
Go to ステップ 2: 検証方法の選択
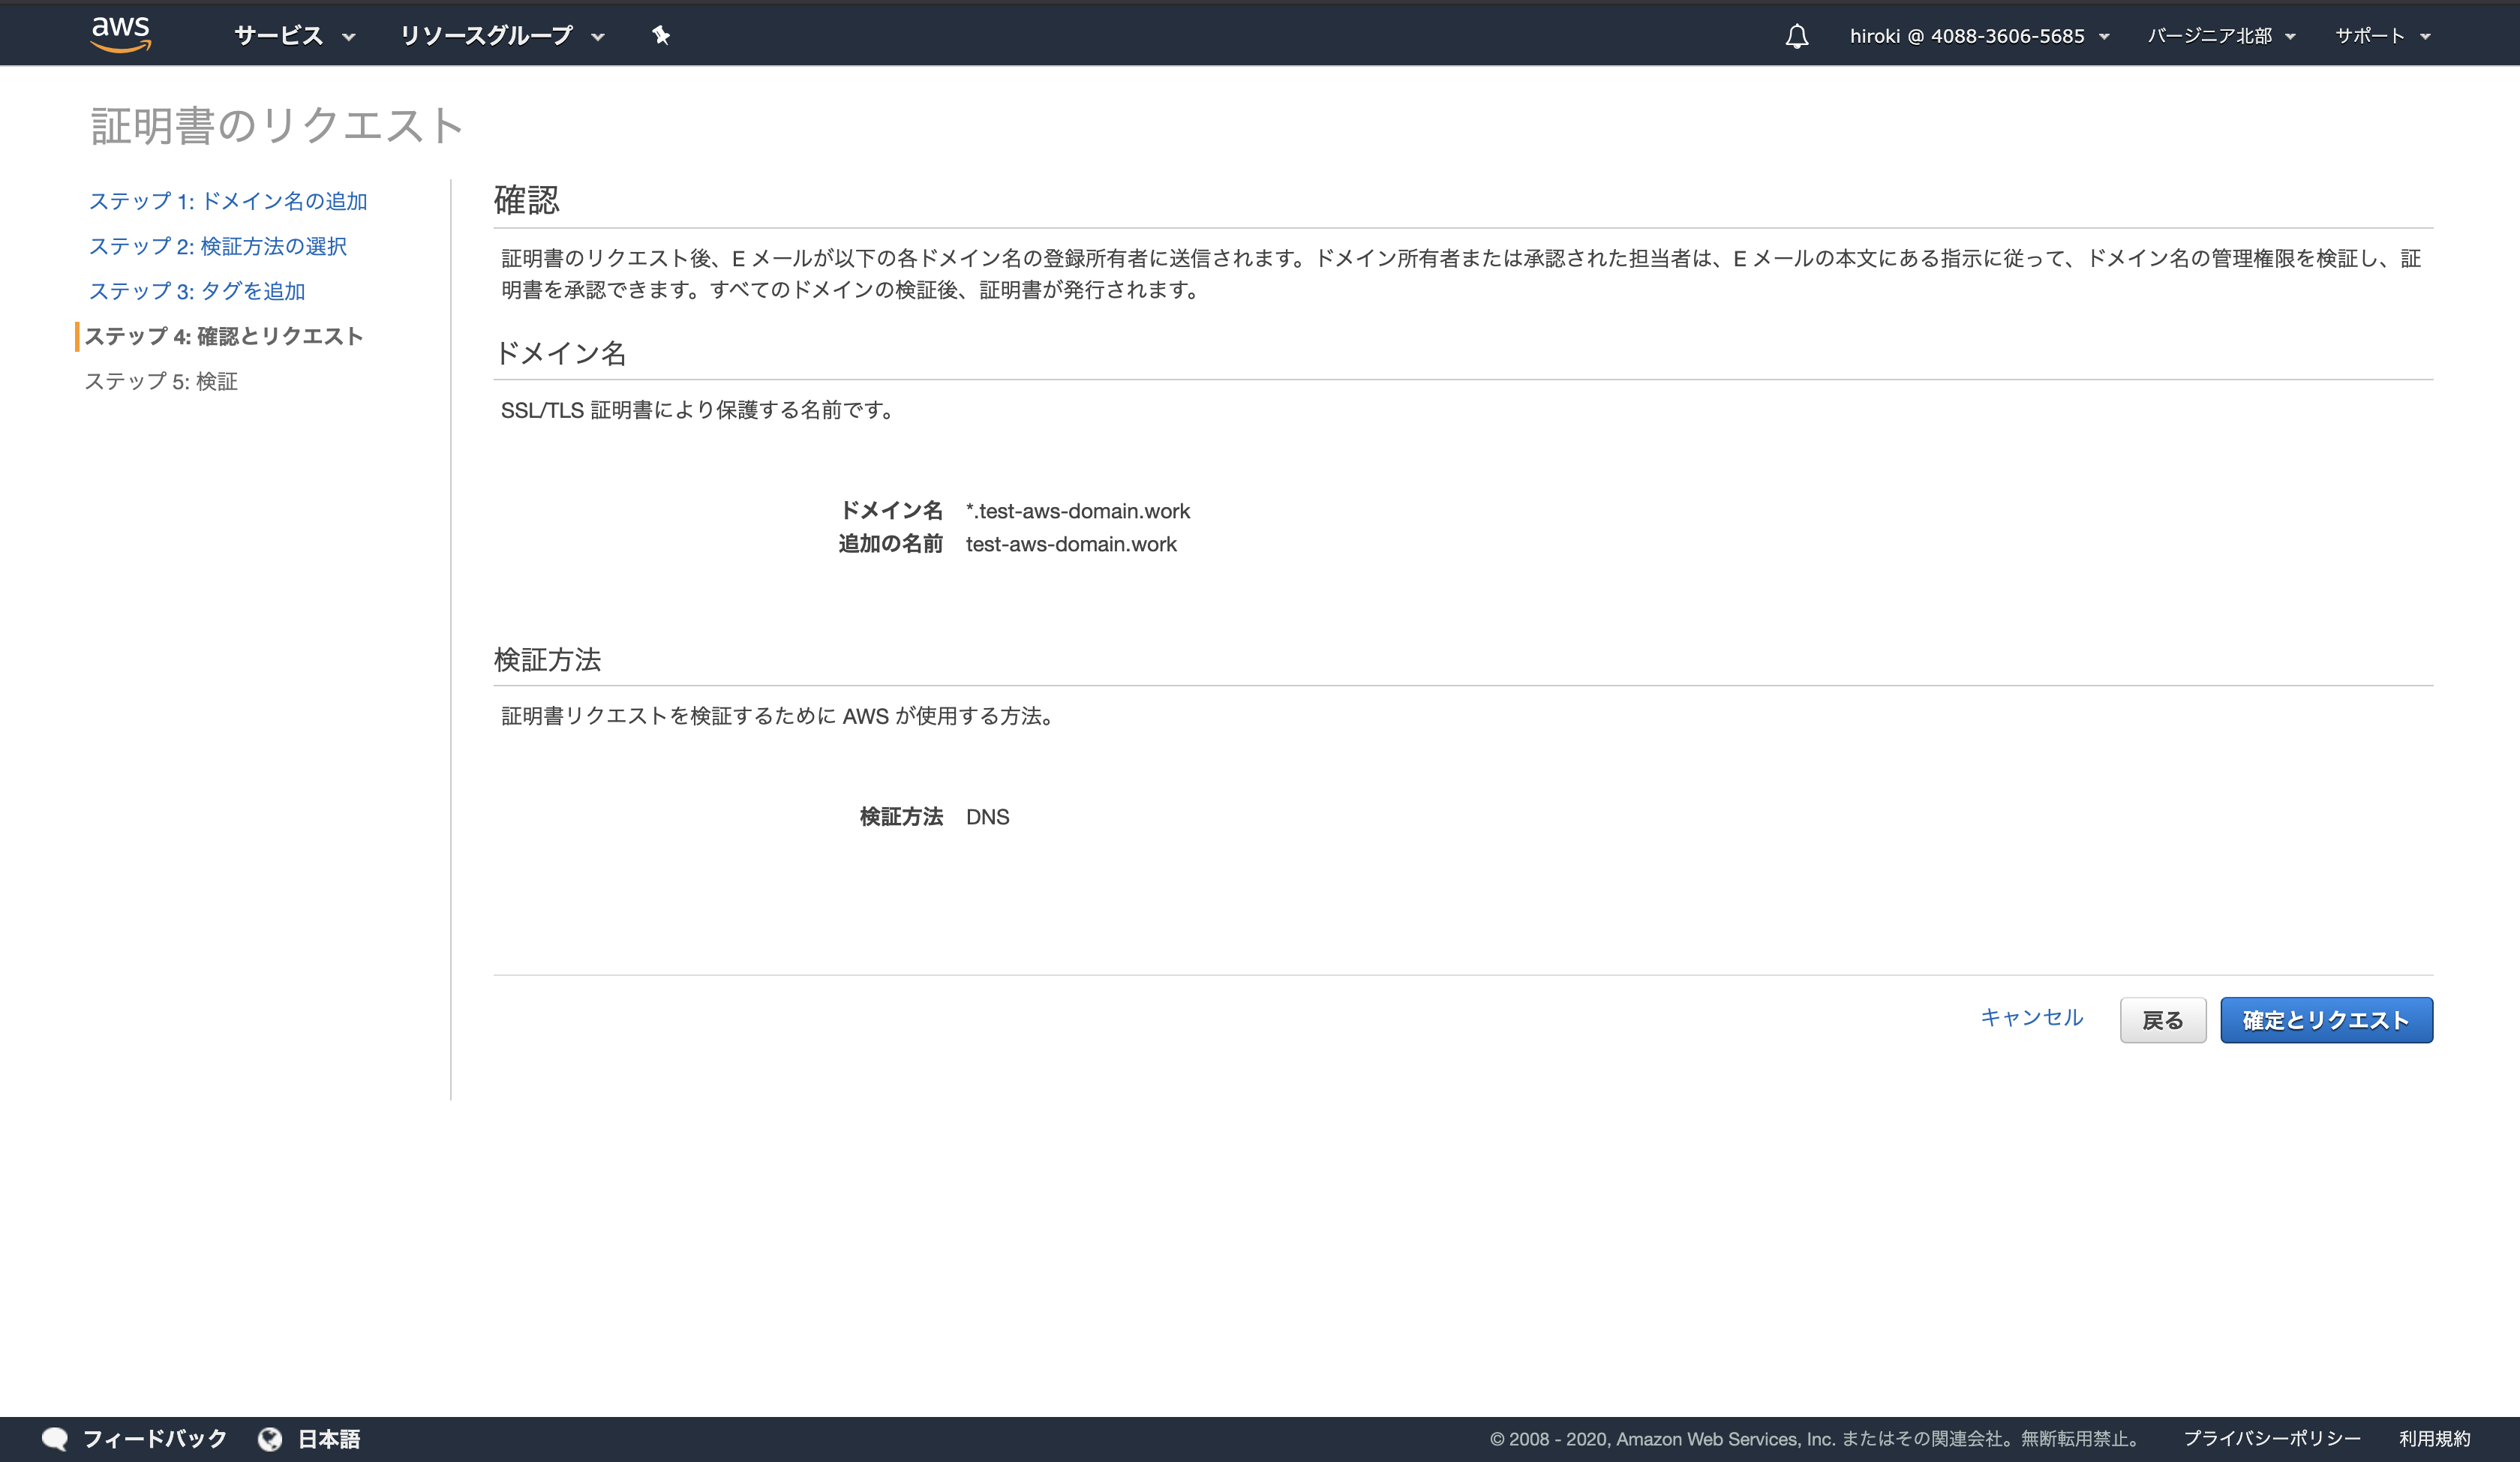point(218,246)
